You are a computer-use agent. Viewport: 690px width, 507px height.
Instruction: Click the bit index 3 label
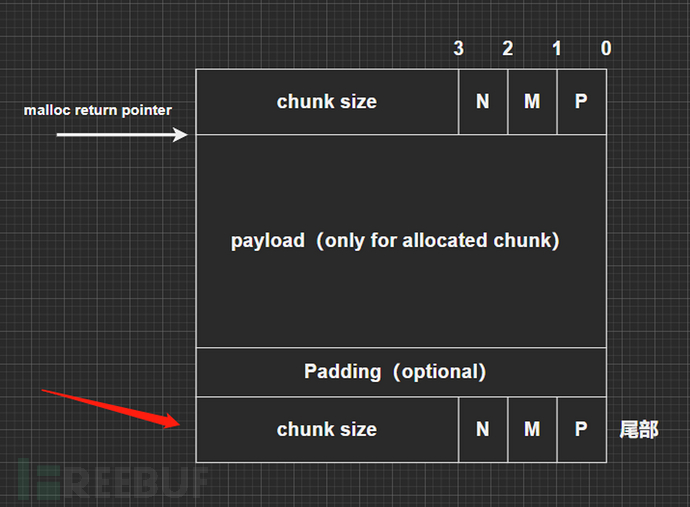point(458,48)
